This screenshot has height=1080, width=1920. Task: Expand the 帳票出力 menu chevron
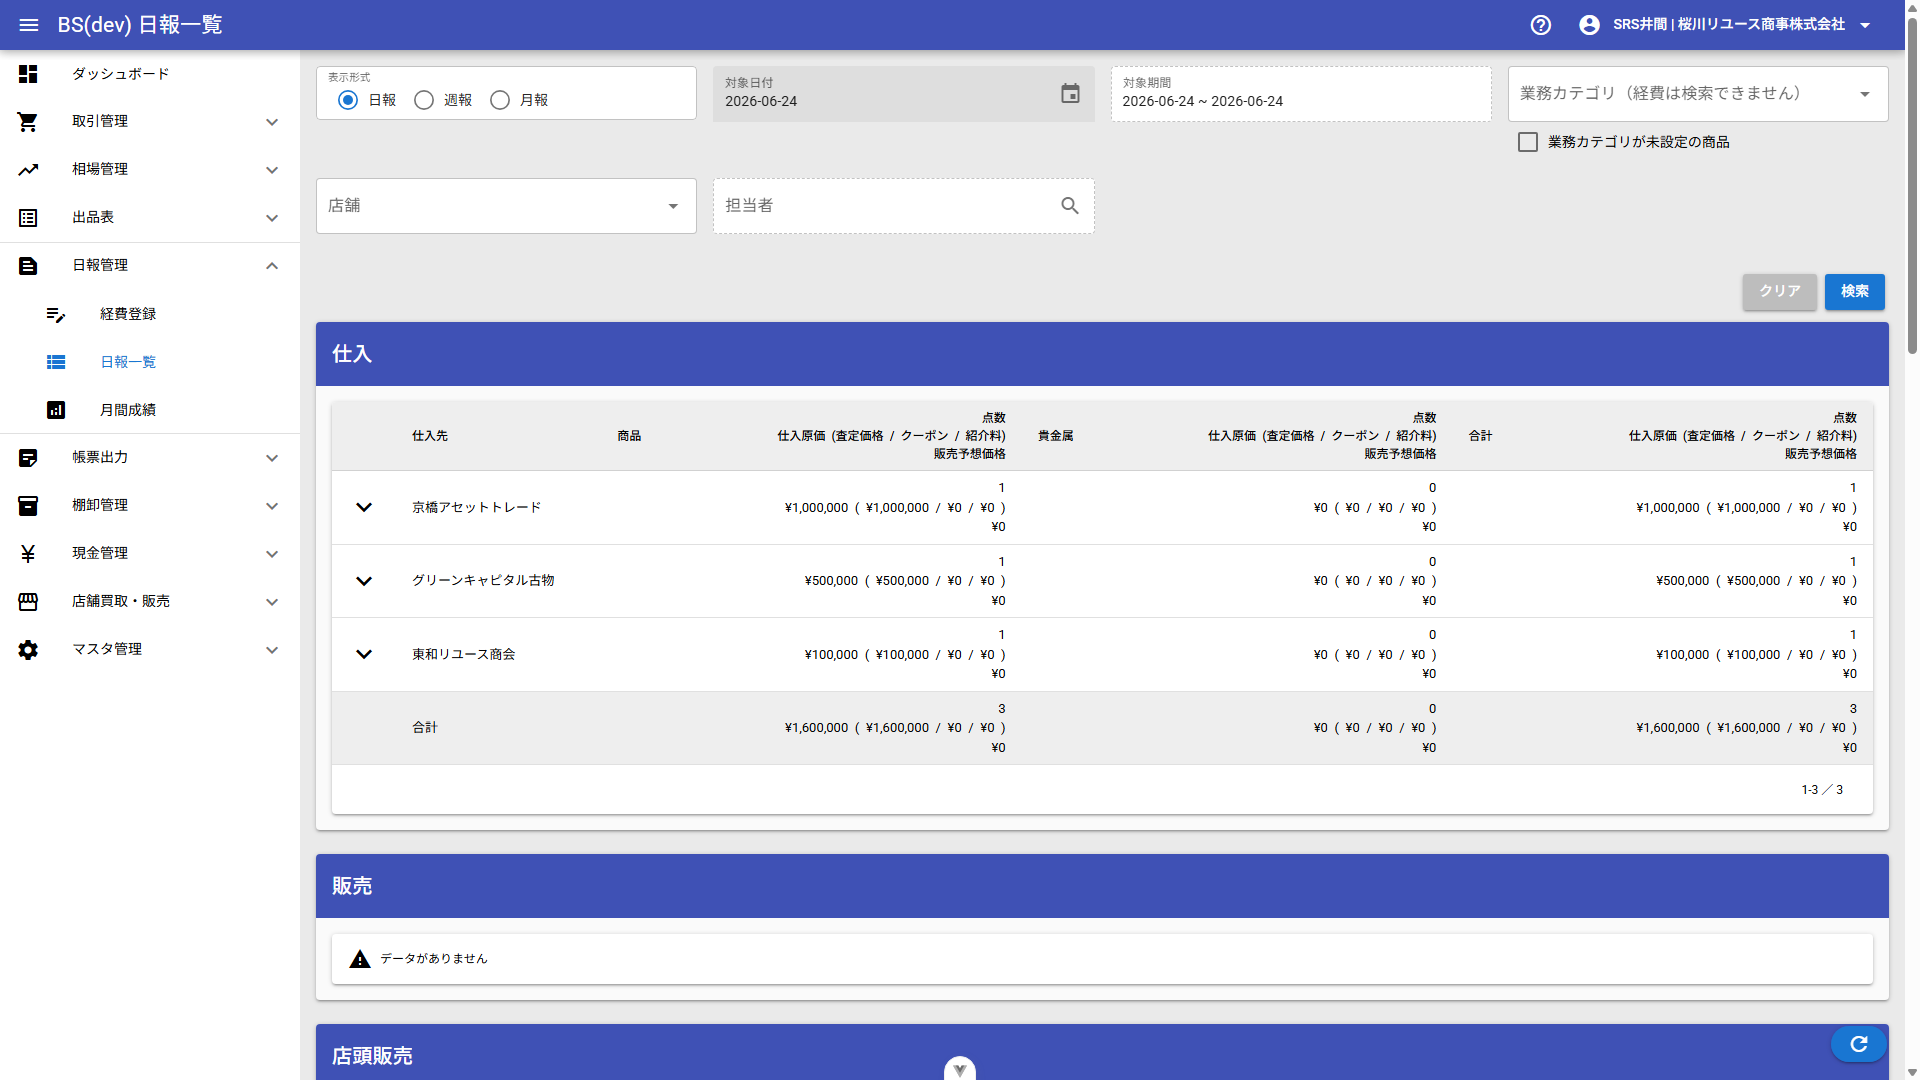(x=272, y=458)
